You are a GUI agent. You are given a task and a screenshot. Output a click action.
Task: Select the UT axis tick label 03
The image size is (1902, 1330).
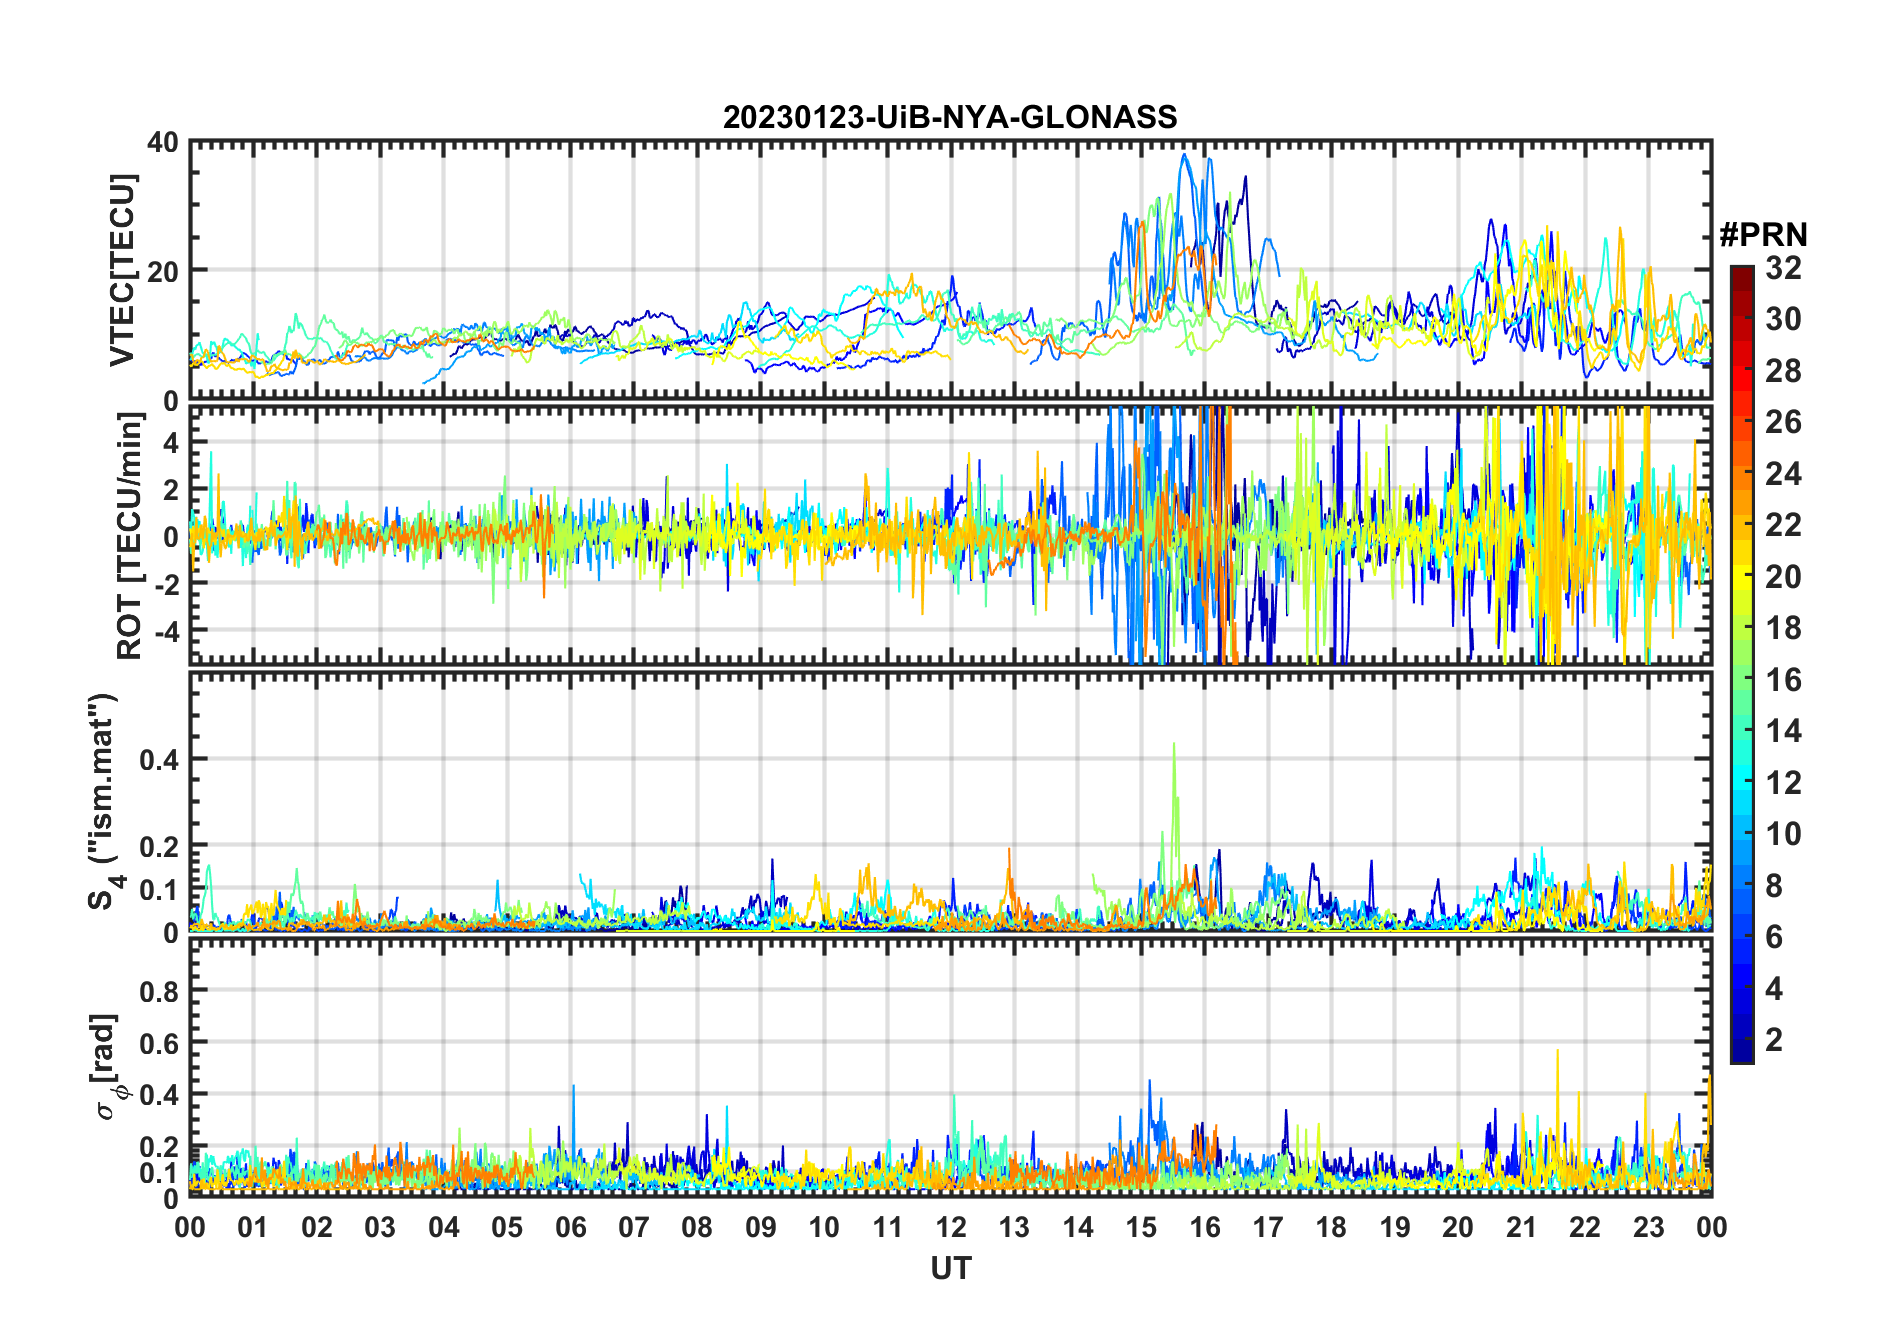[x=380, y=1227]
